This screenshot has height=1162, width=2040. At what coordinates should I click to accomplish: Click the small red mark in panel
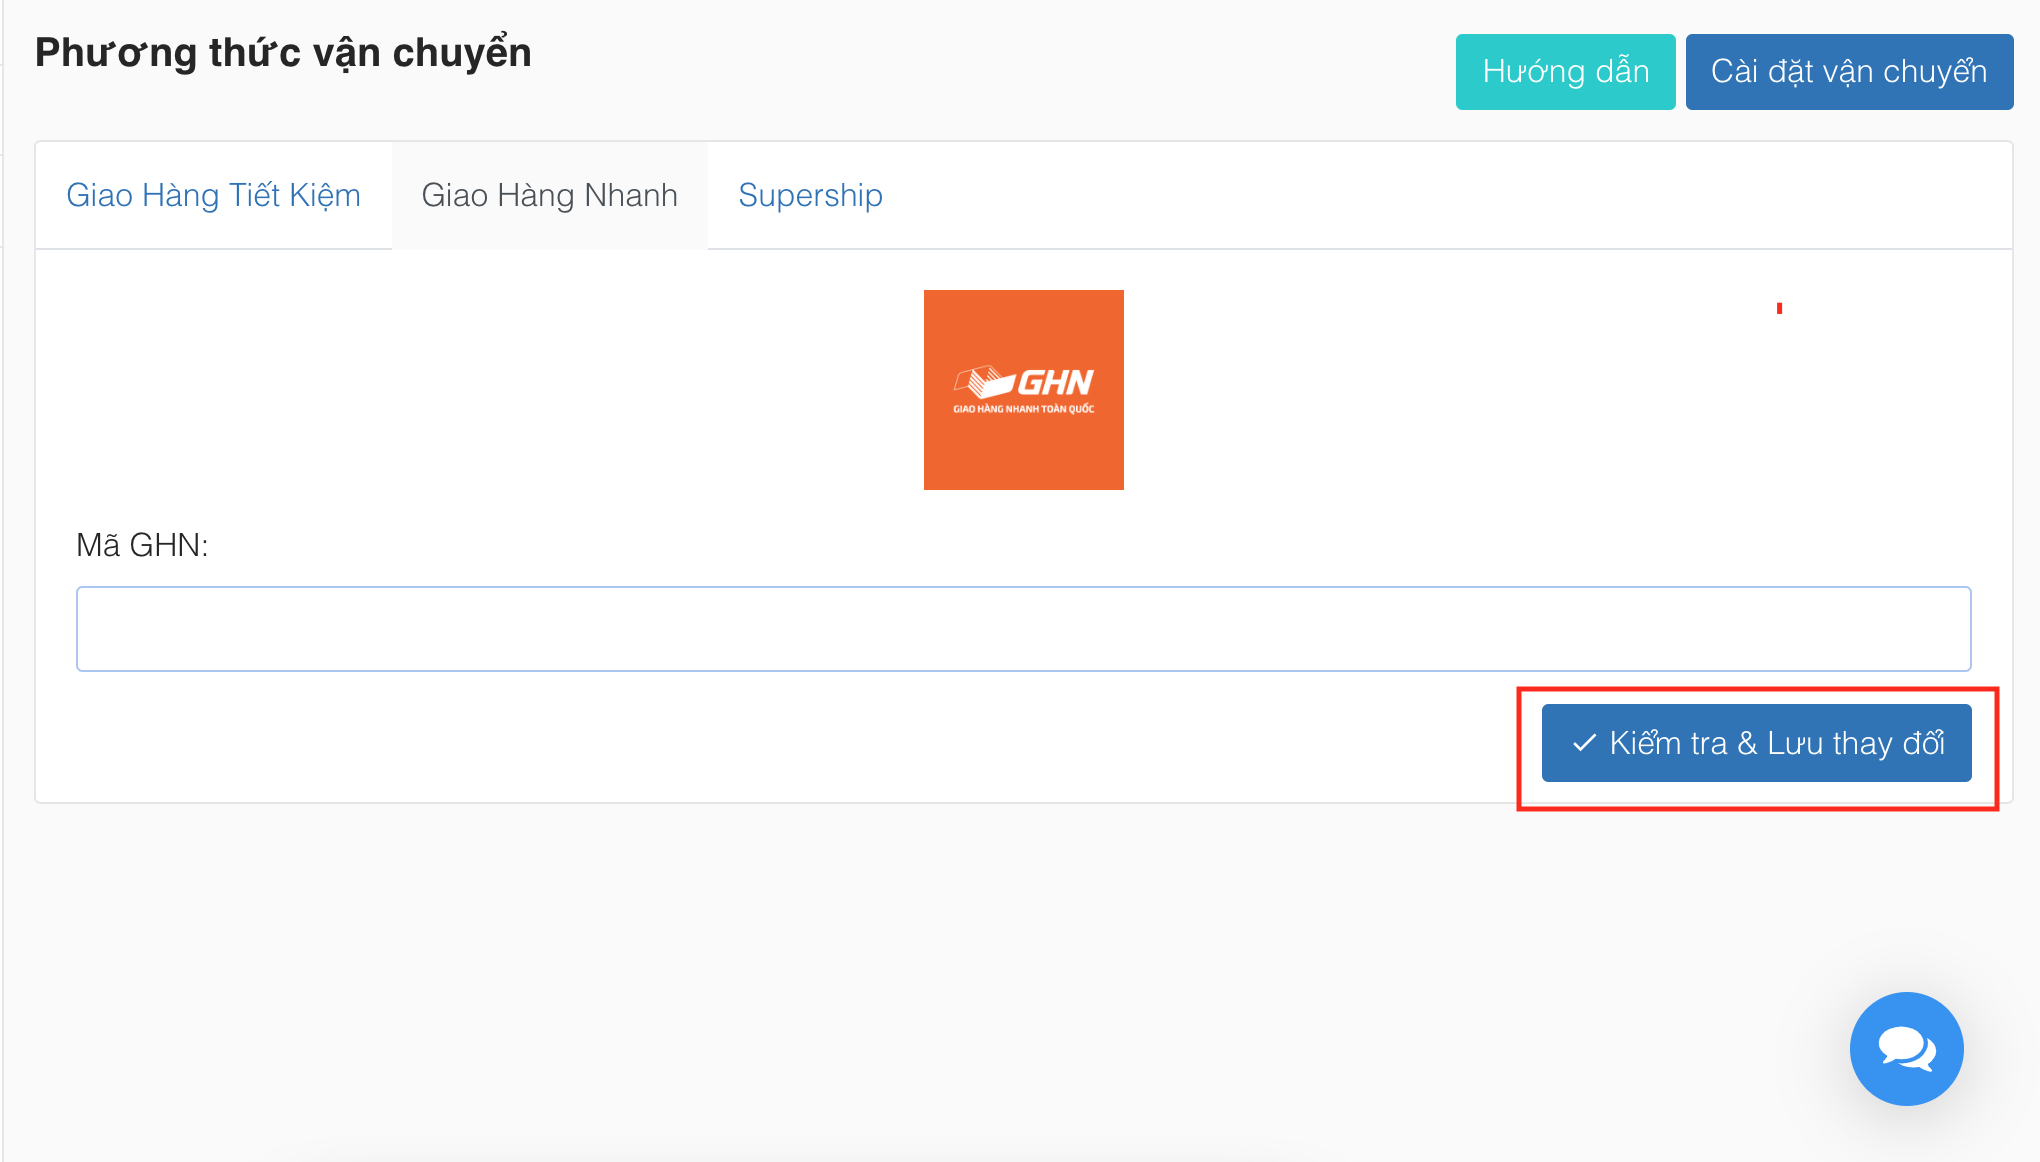1779,308
